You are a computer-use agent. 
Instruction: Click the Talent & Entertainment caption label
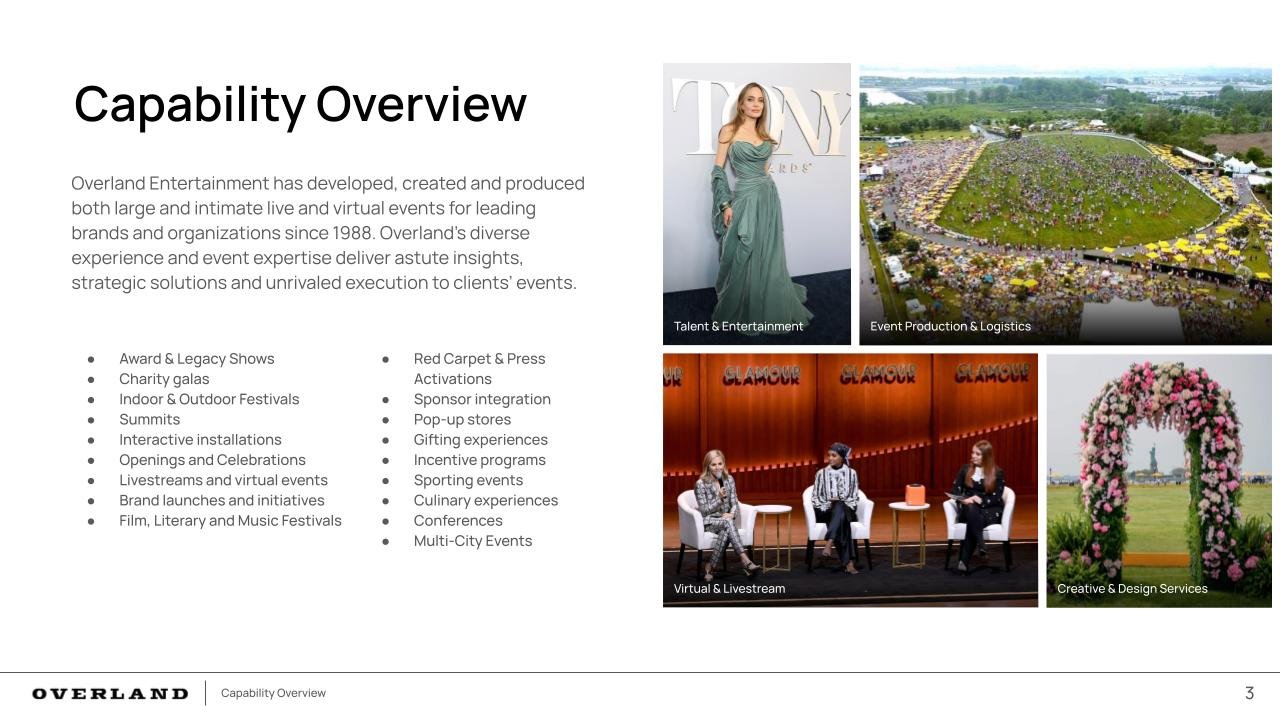738,325
